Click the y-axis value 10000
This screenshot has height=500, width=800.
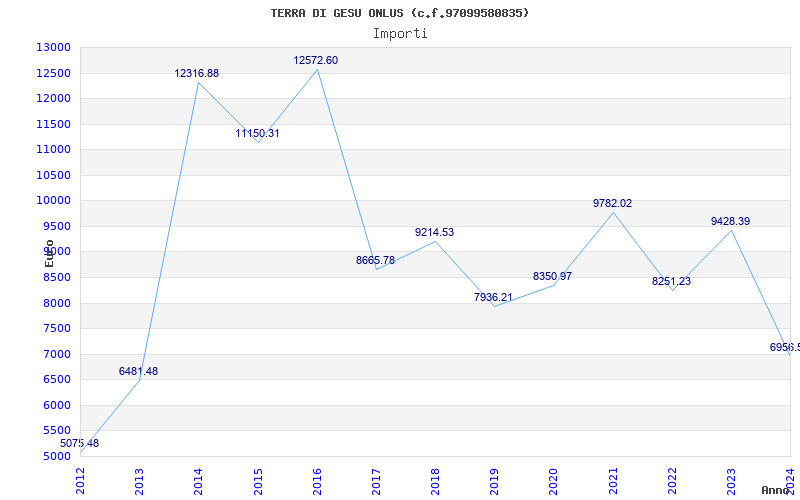pyautogui.click(x=53, y=201)
